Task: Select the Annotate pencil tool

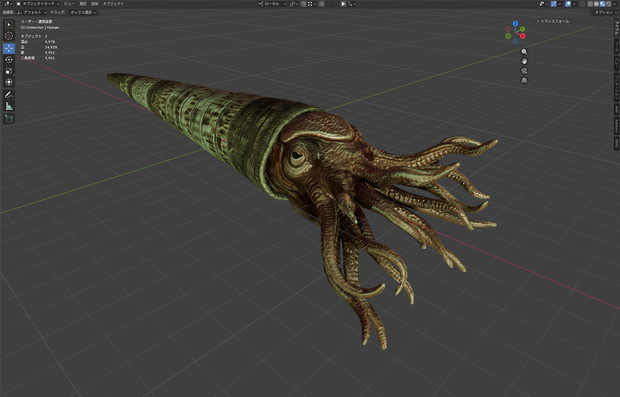Action: 9,95
